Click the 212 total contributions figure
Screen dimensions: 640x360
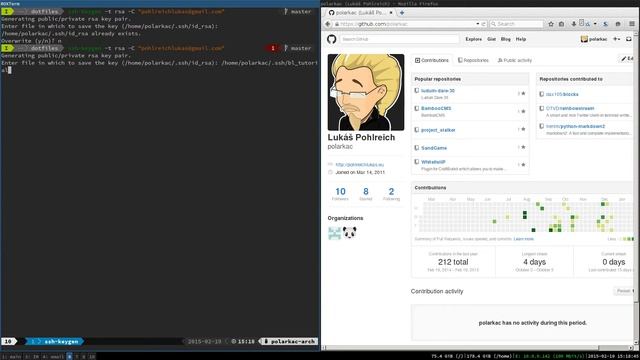point(453,262)
